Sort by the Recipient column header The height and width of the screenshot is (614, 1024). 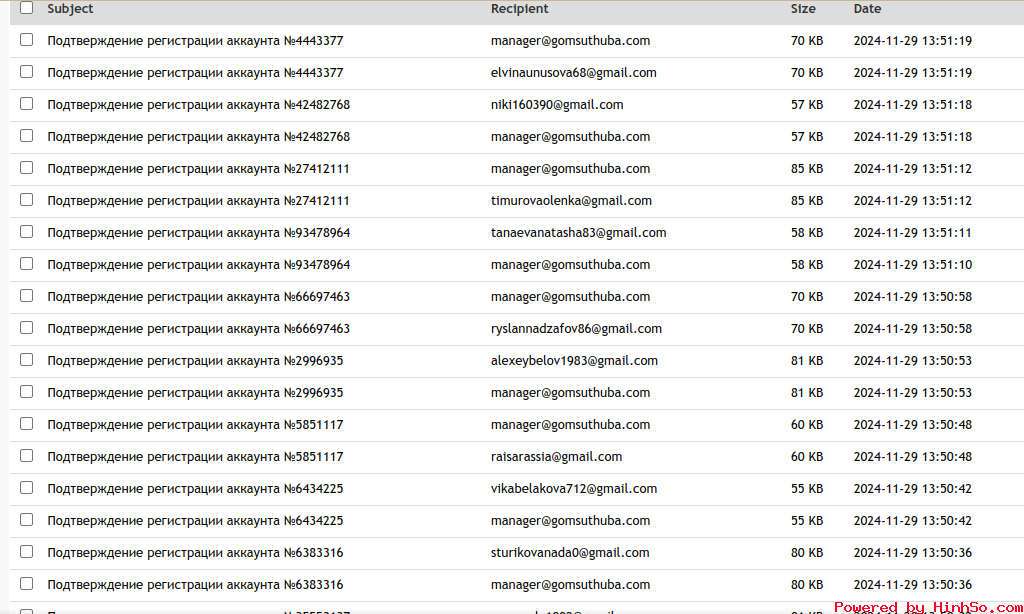519,9
